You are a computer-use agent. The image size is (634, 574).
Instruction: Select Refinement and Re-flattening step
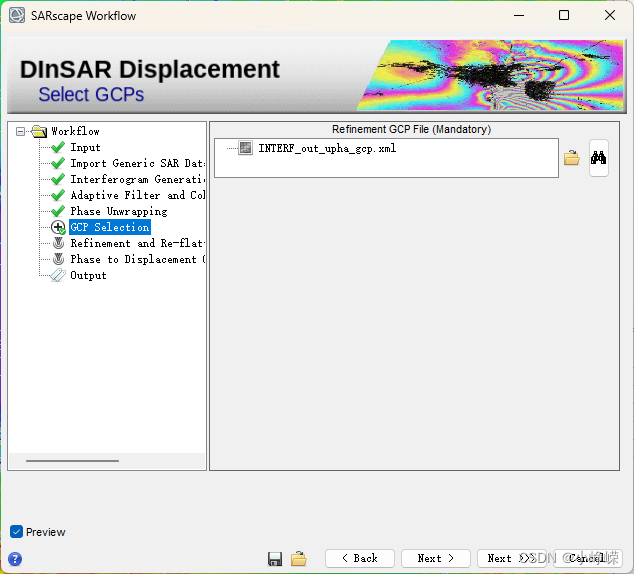[137, 243]
